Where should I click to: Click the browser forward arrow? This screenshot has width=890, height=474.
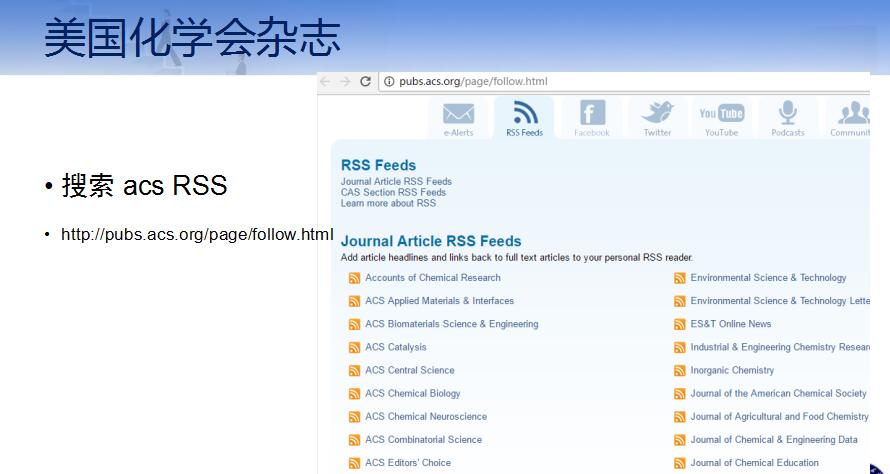click(345, 81)
